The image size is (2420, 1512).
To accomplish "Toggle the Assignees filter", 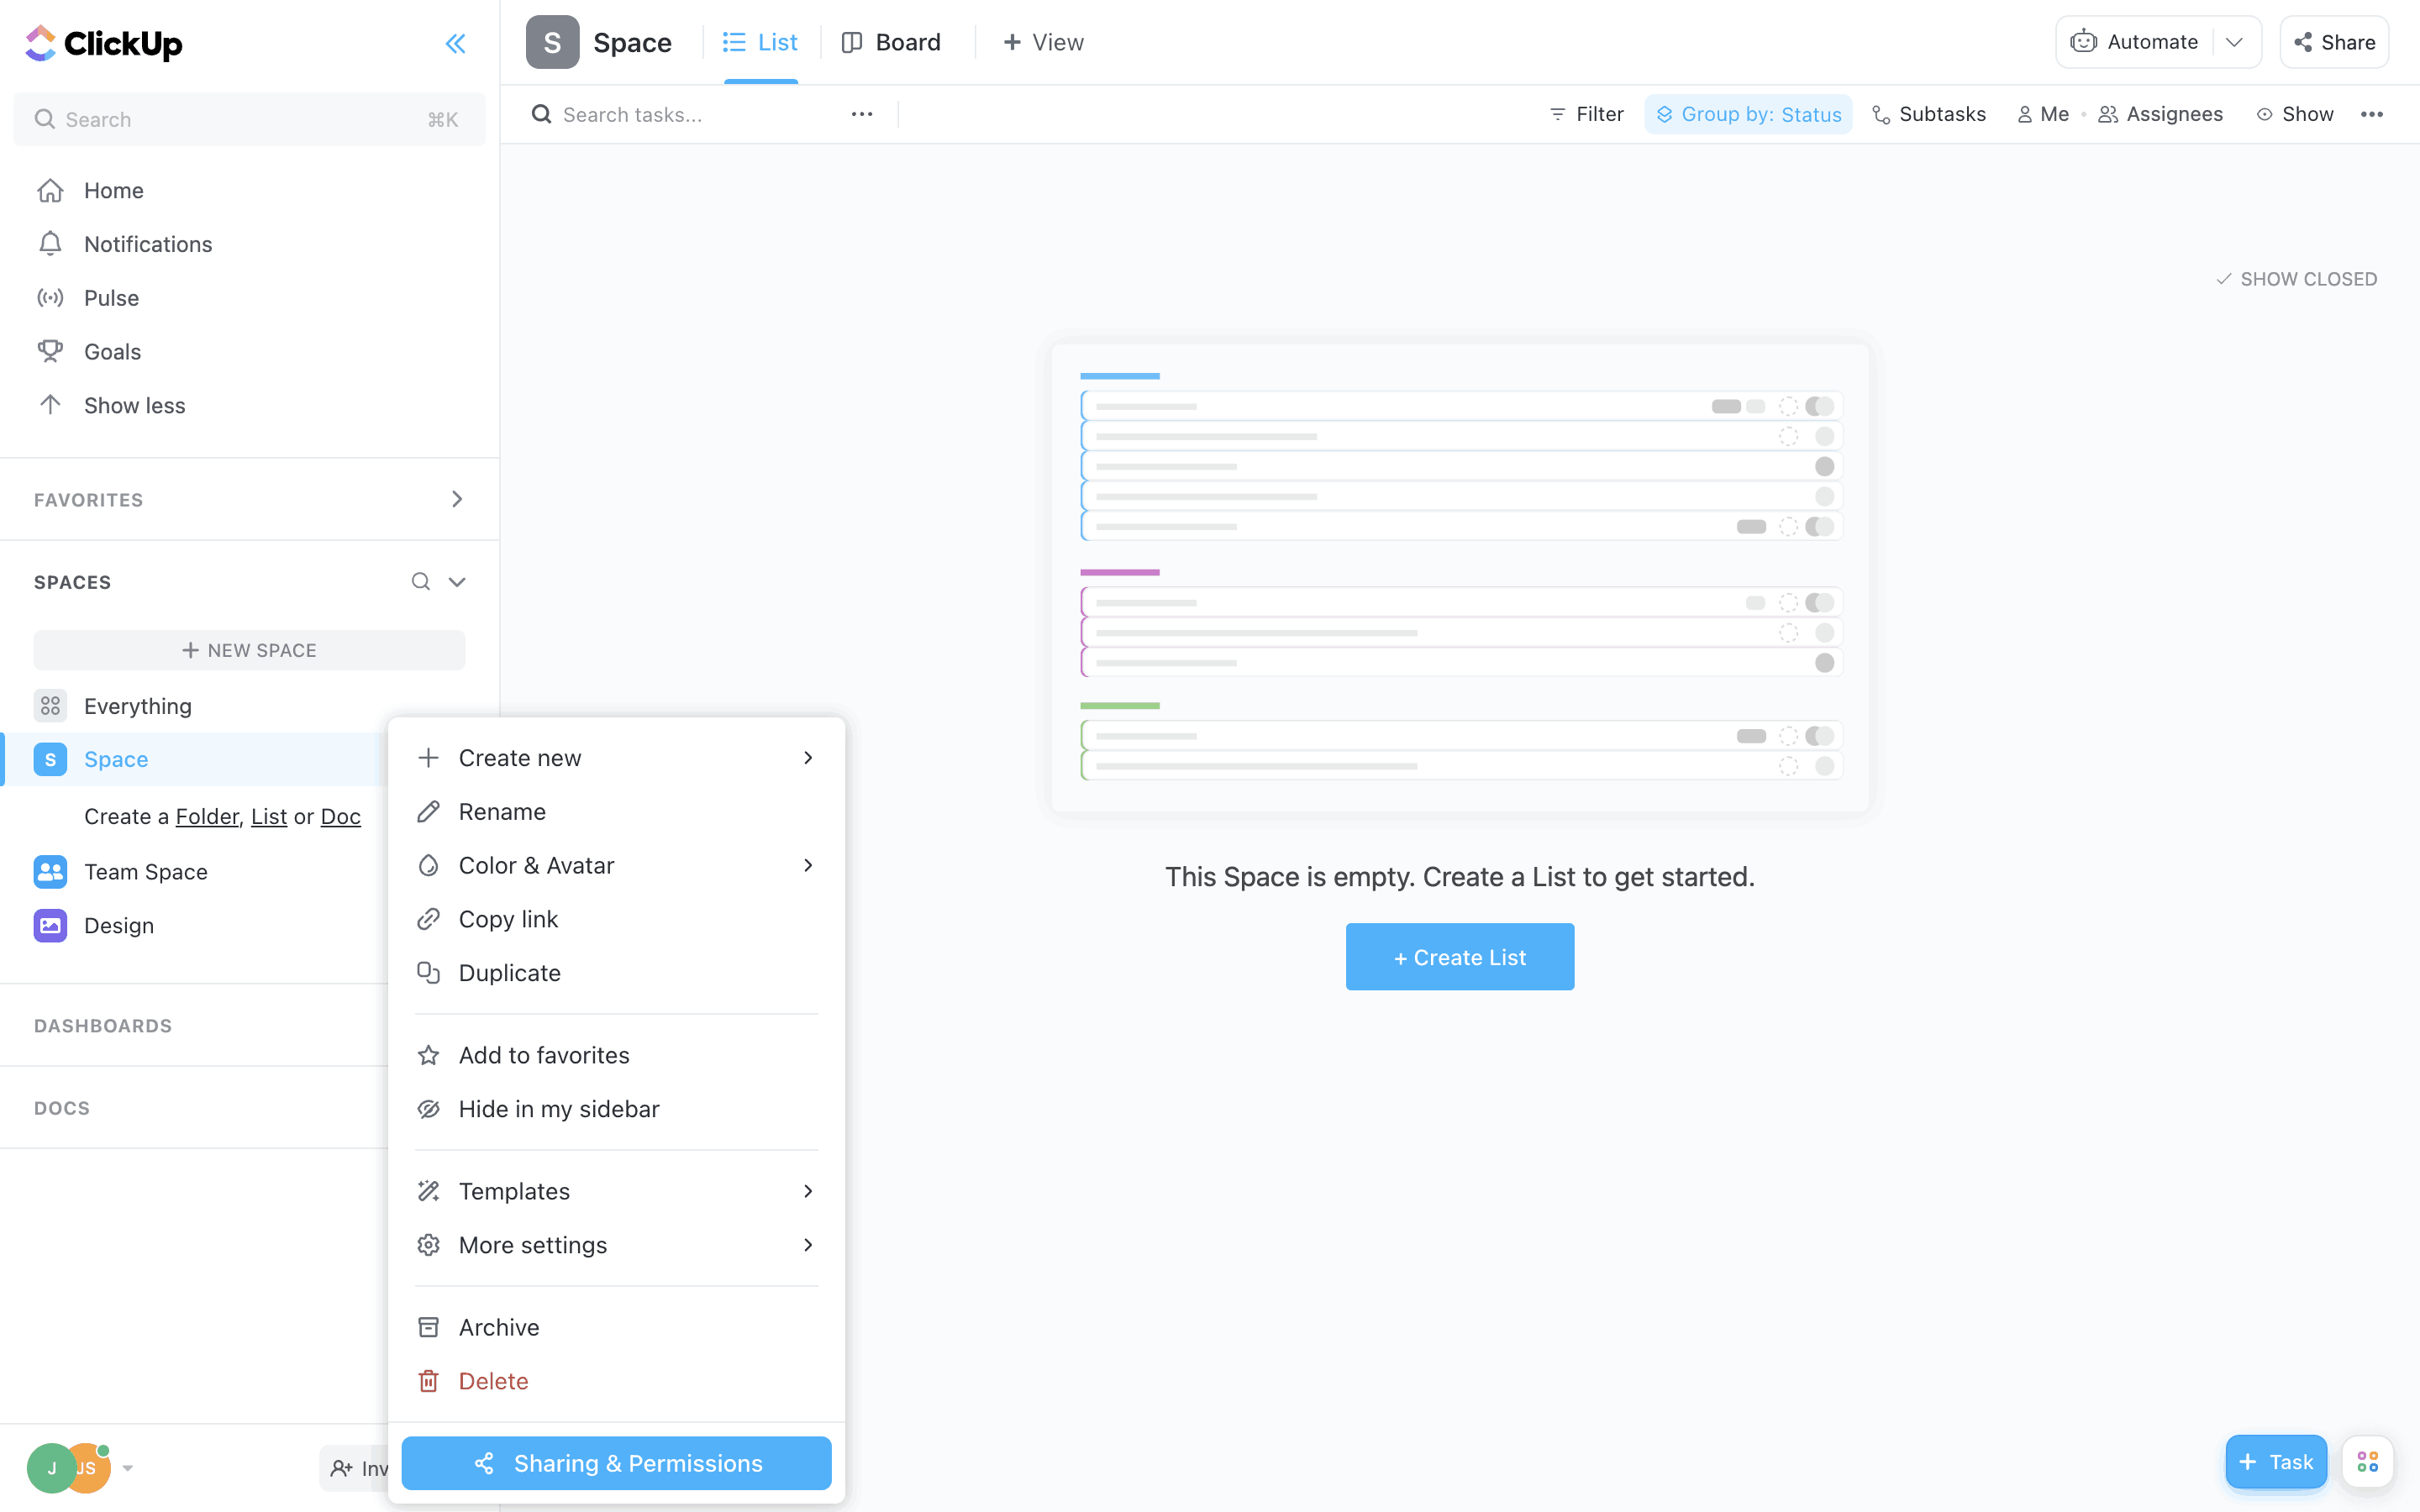I will pyautogui.click(x=2161, y=114).
